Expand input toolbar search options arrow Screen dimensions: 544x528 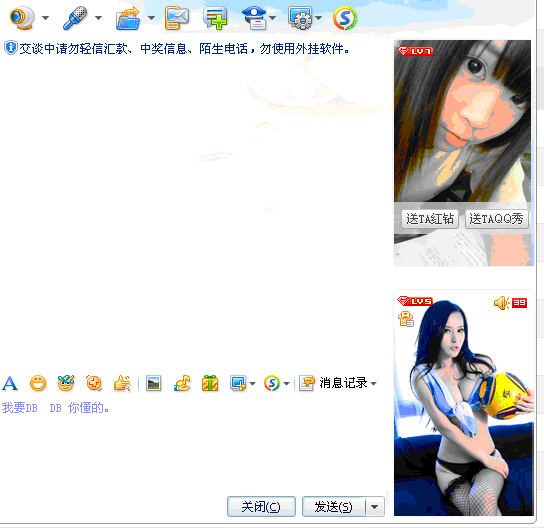[287, 384]
